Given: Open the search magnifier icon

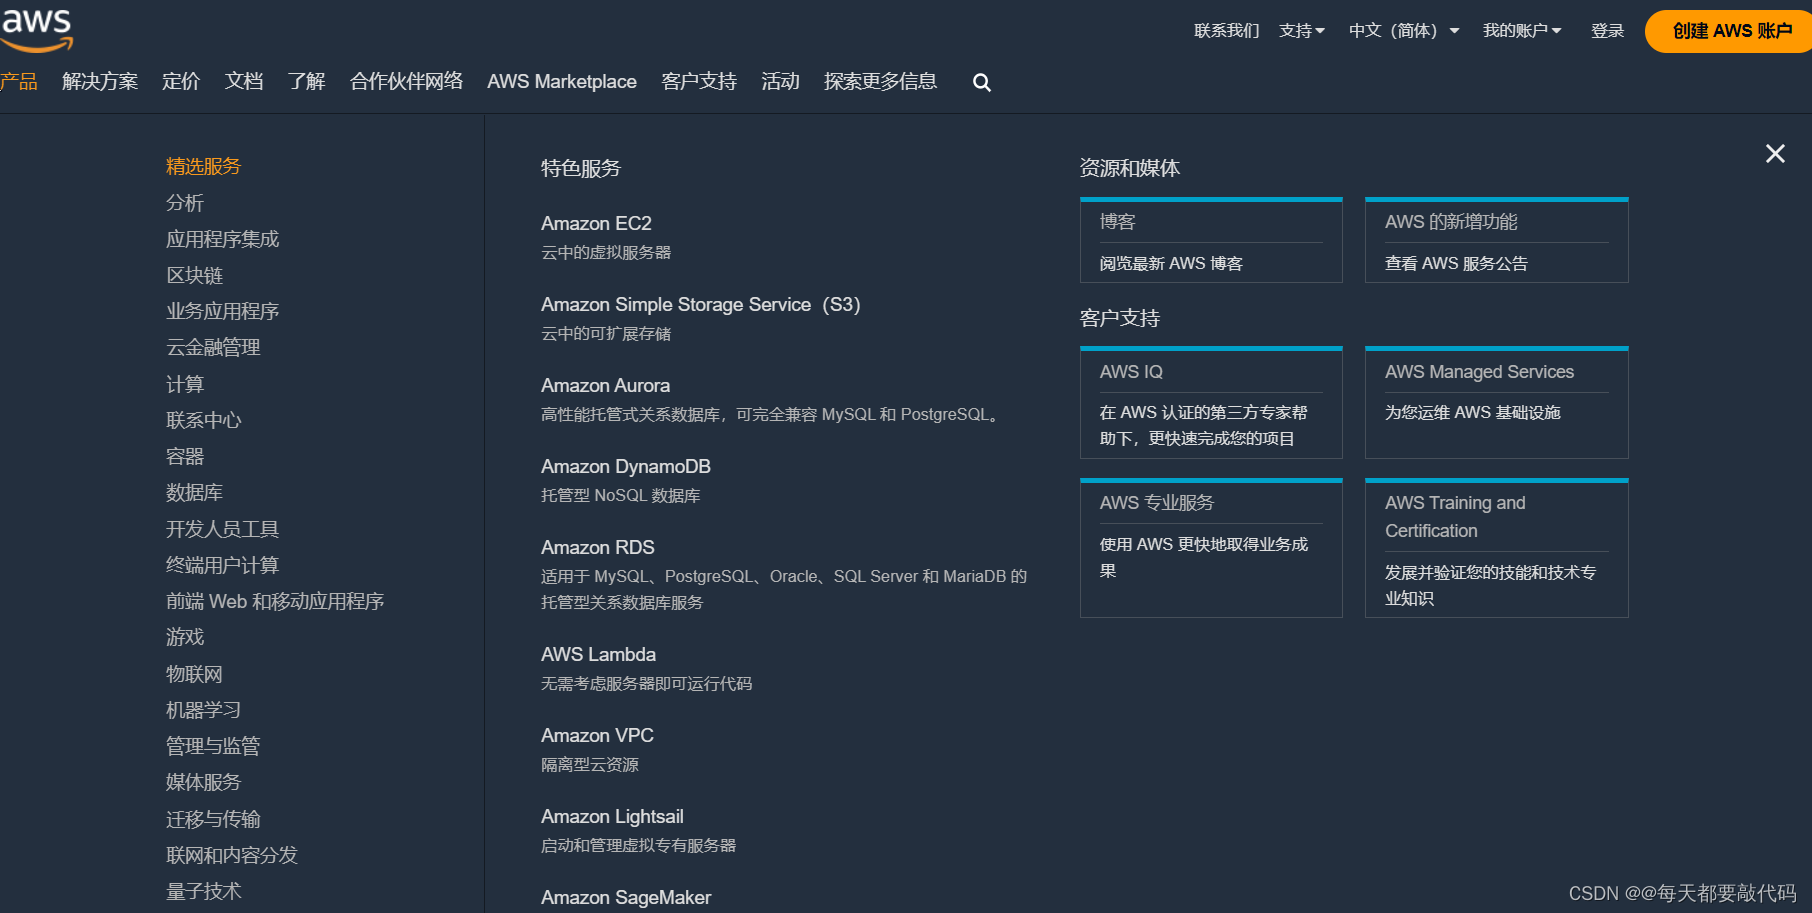Looking at the screenshot, I should (982, 83).
